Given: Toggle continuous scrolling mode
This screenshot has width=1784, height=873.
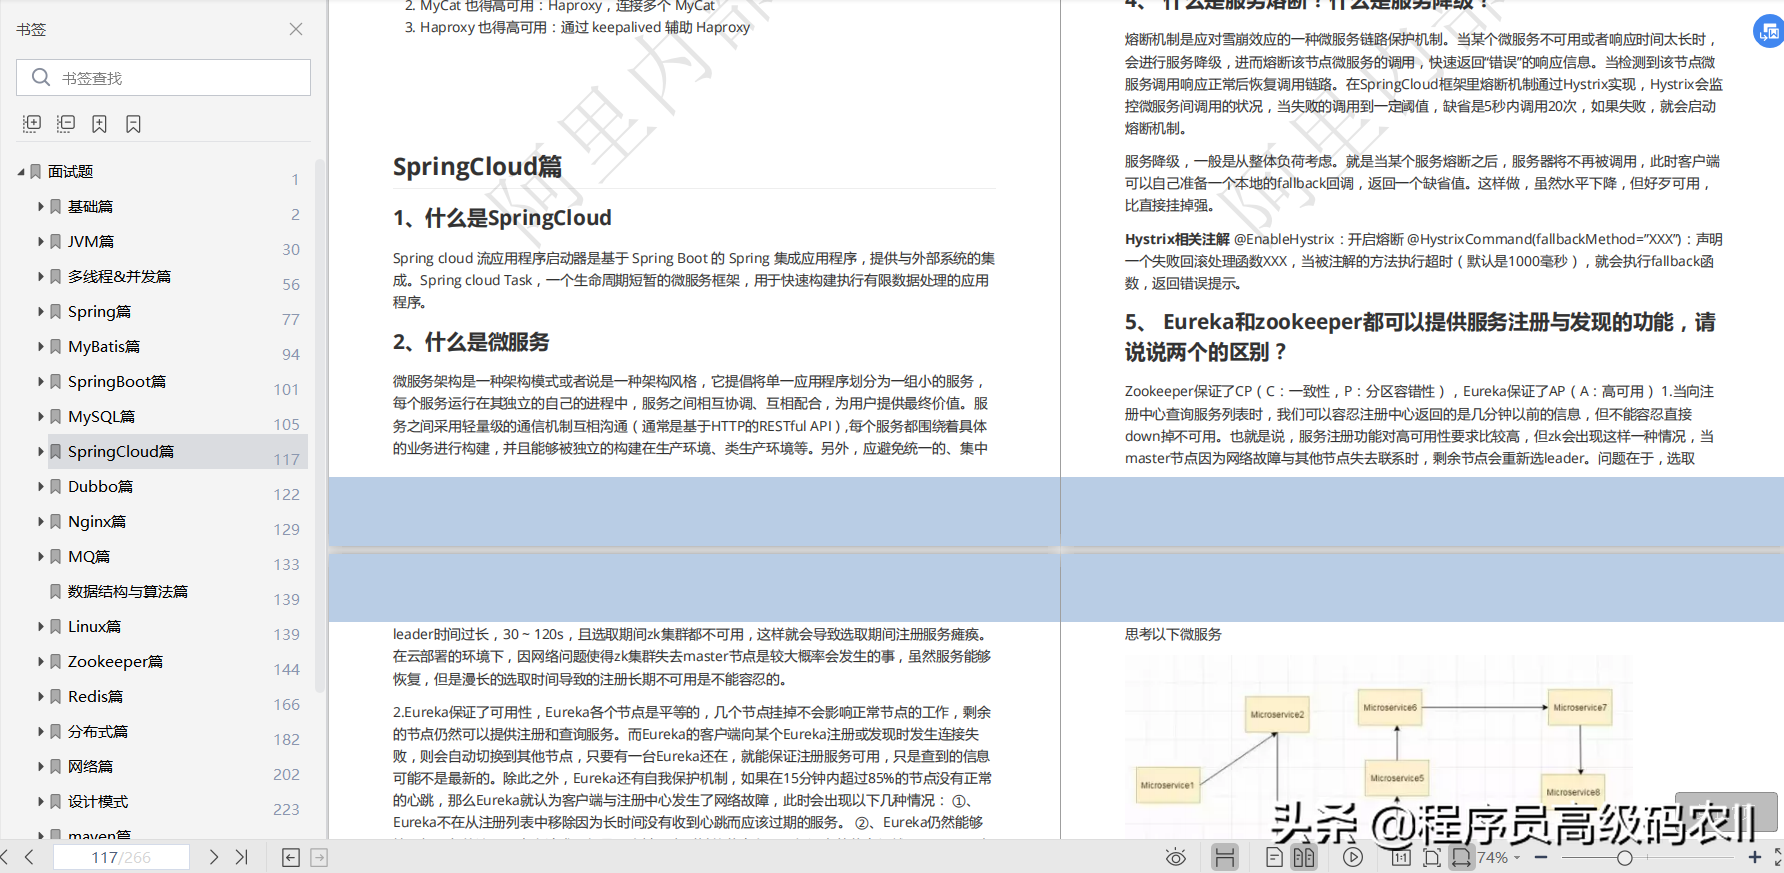Looking at the screenshot, I should (x=1225, y=857).
